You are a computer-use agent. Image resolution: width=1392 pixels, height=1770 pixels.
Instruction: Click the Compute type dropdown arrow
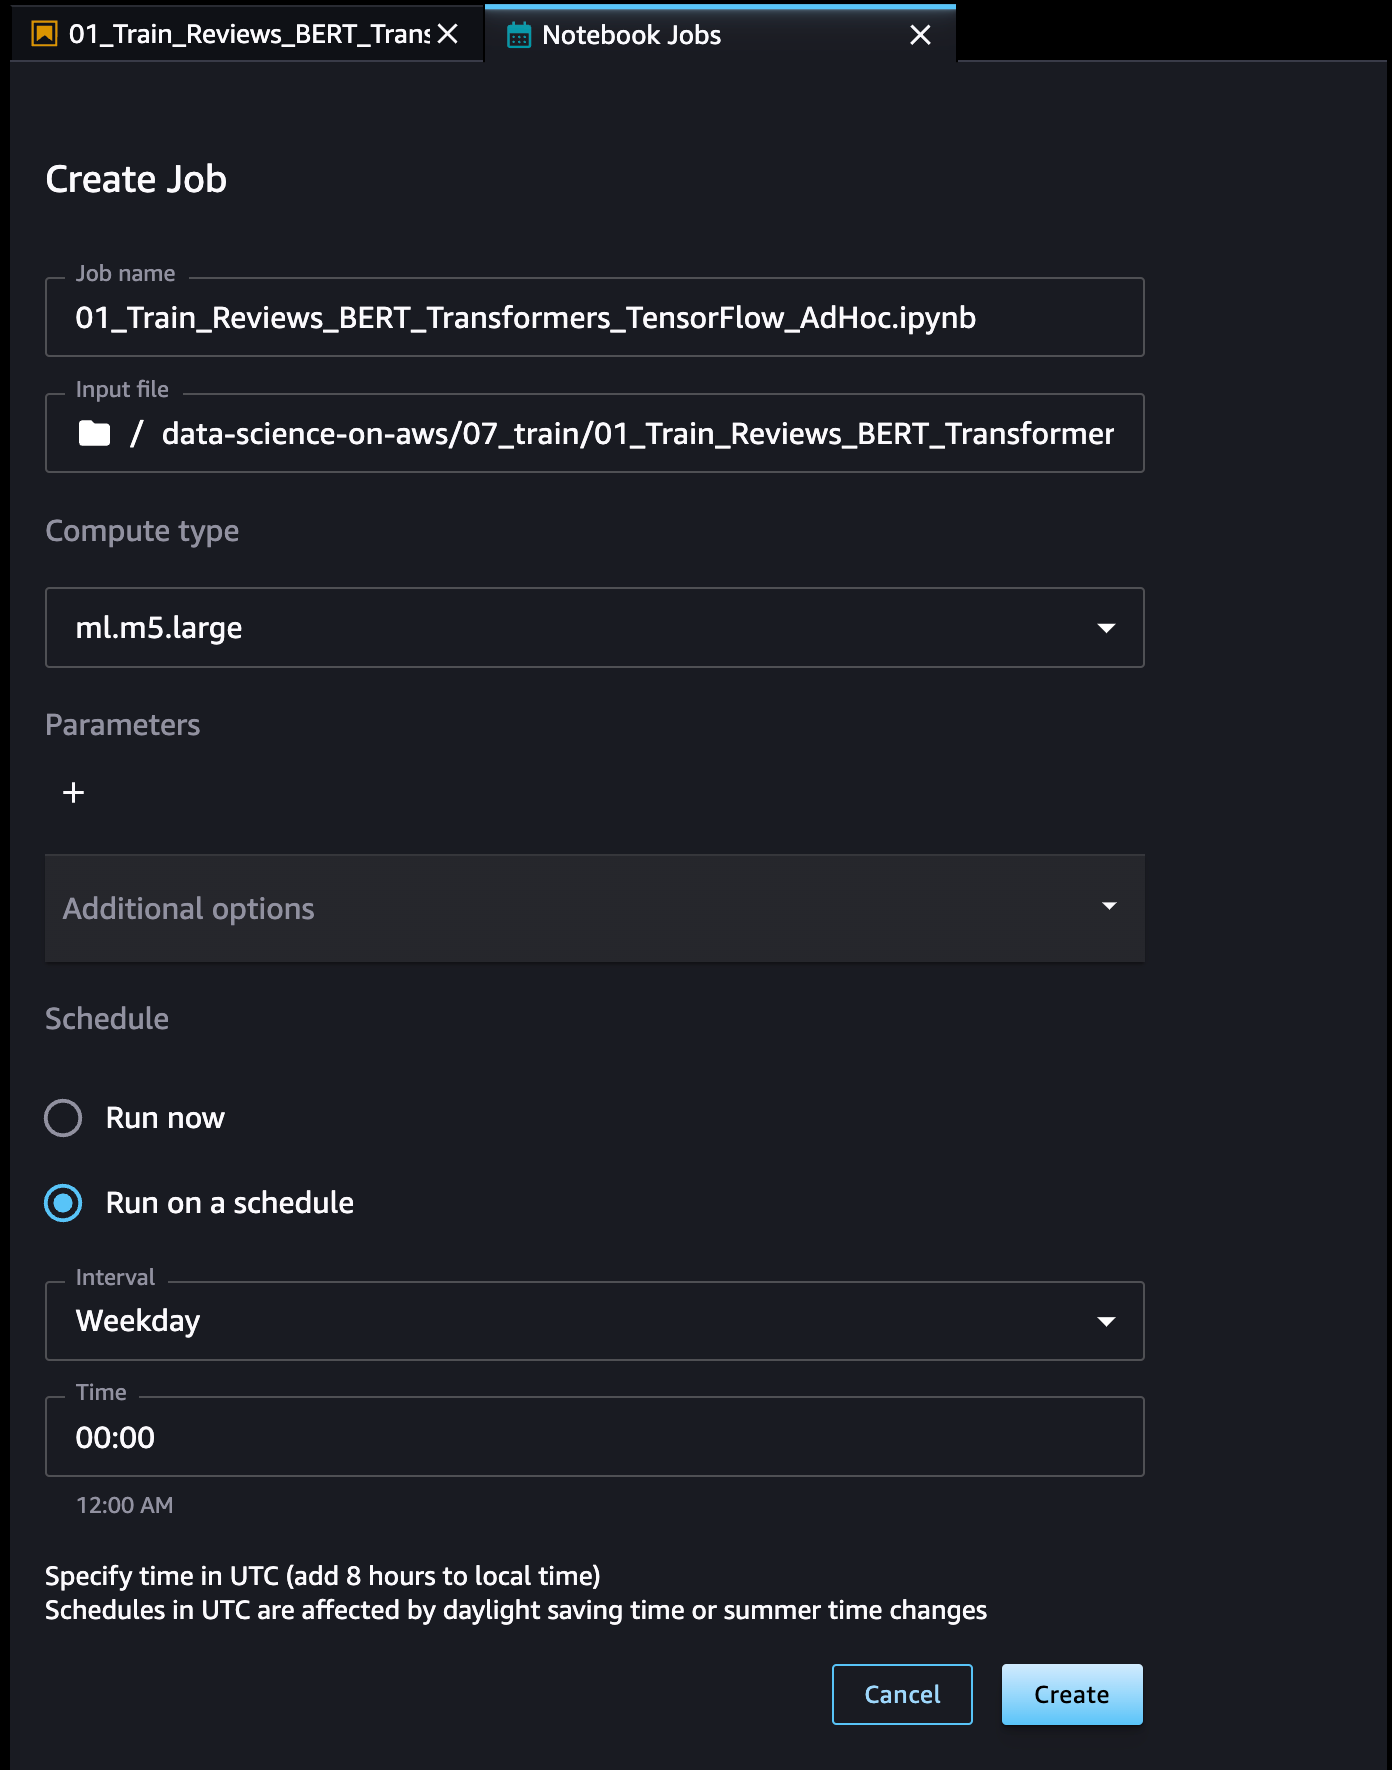click(1105, 628)
